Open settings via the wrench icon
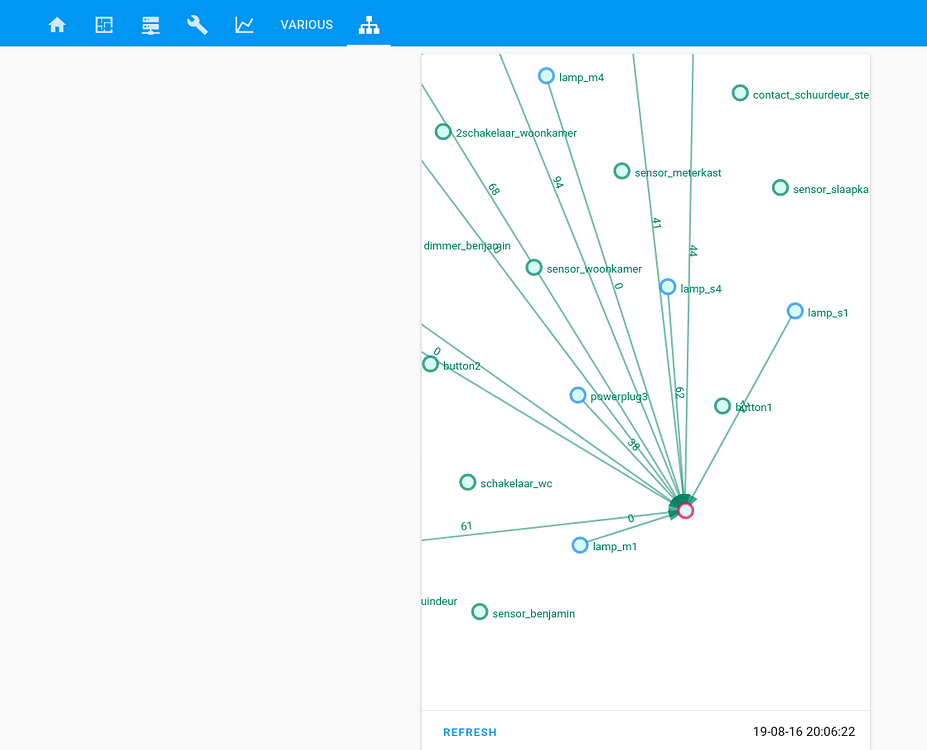Screen dimensions: 927x750 (x=197, y=24)
